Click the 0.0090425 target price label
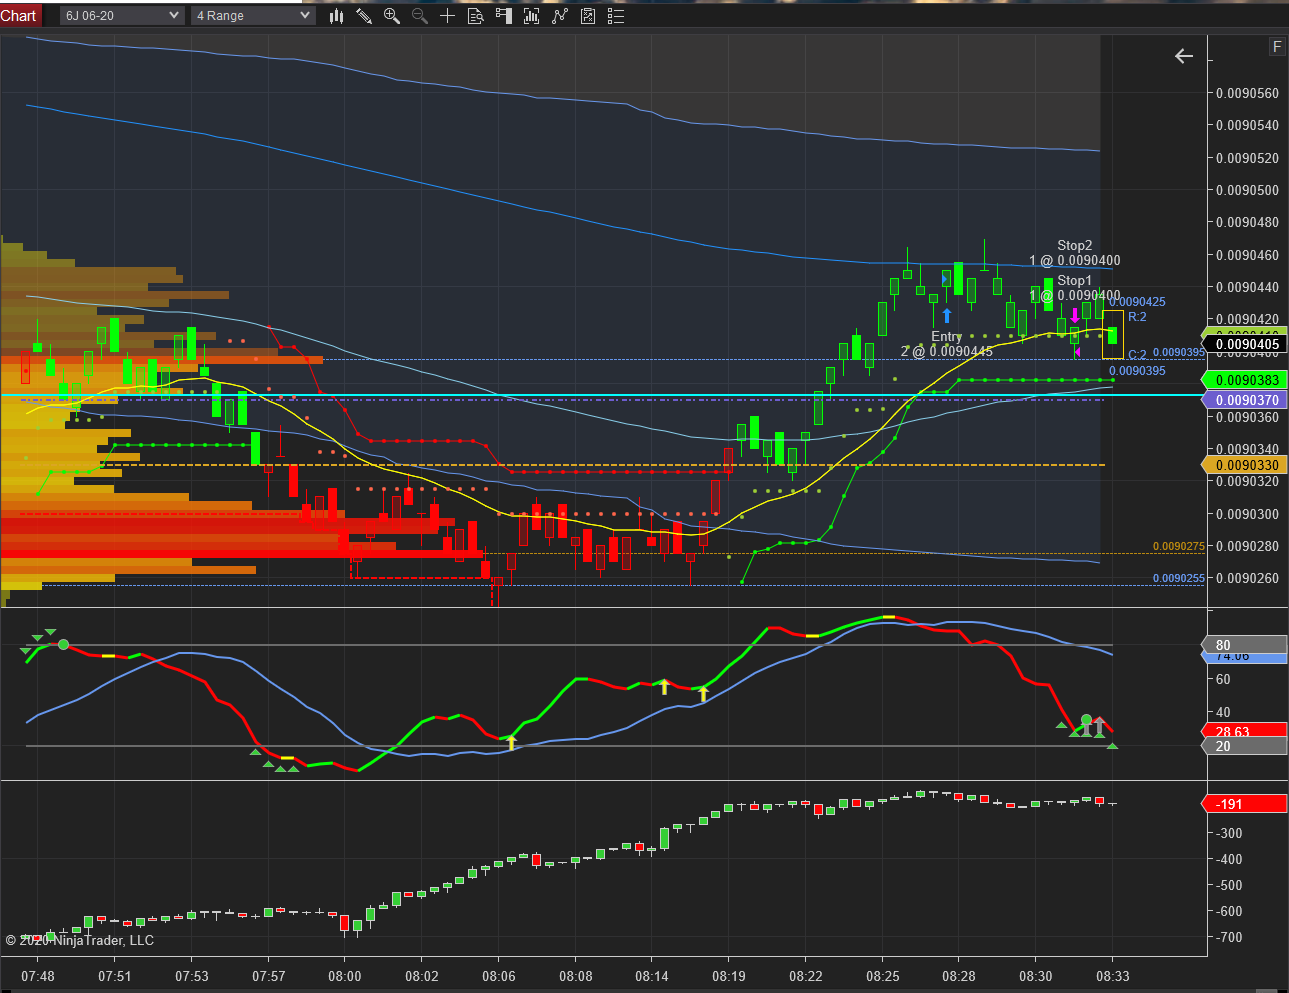The height and width of the screenshot is (993, 1289). (x=1138, y=301)
